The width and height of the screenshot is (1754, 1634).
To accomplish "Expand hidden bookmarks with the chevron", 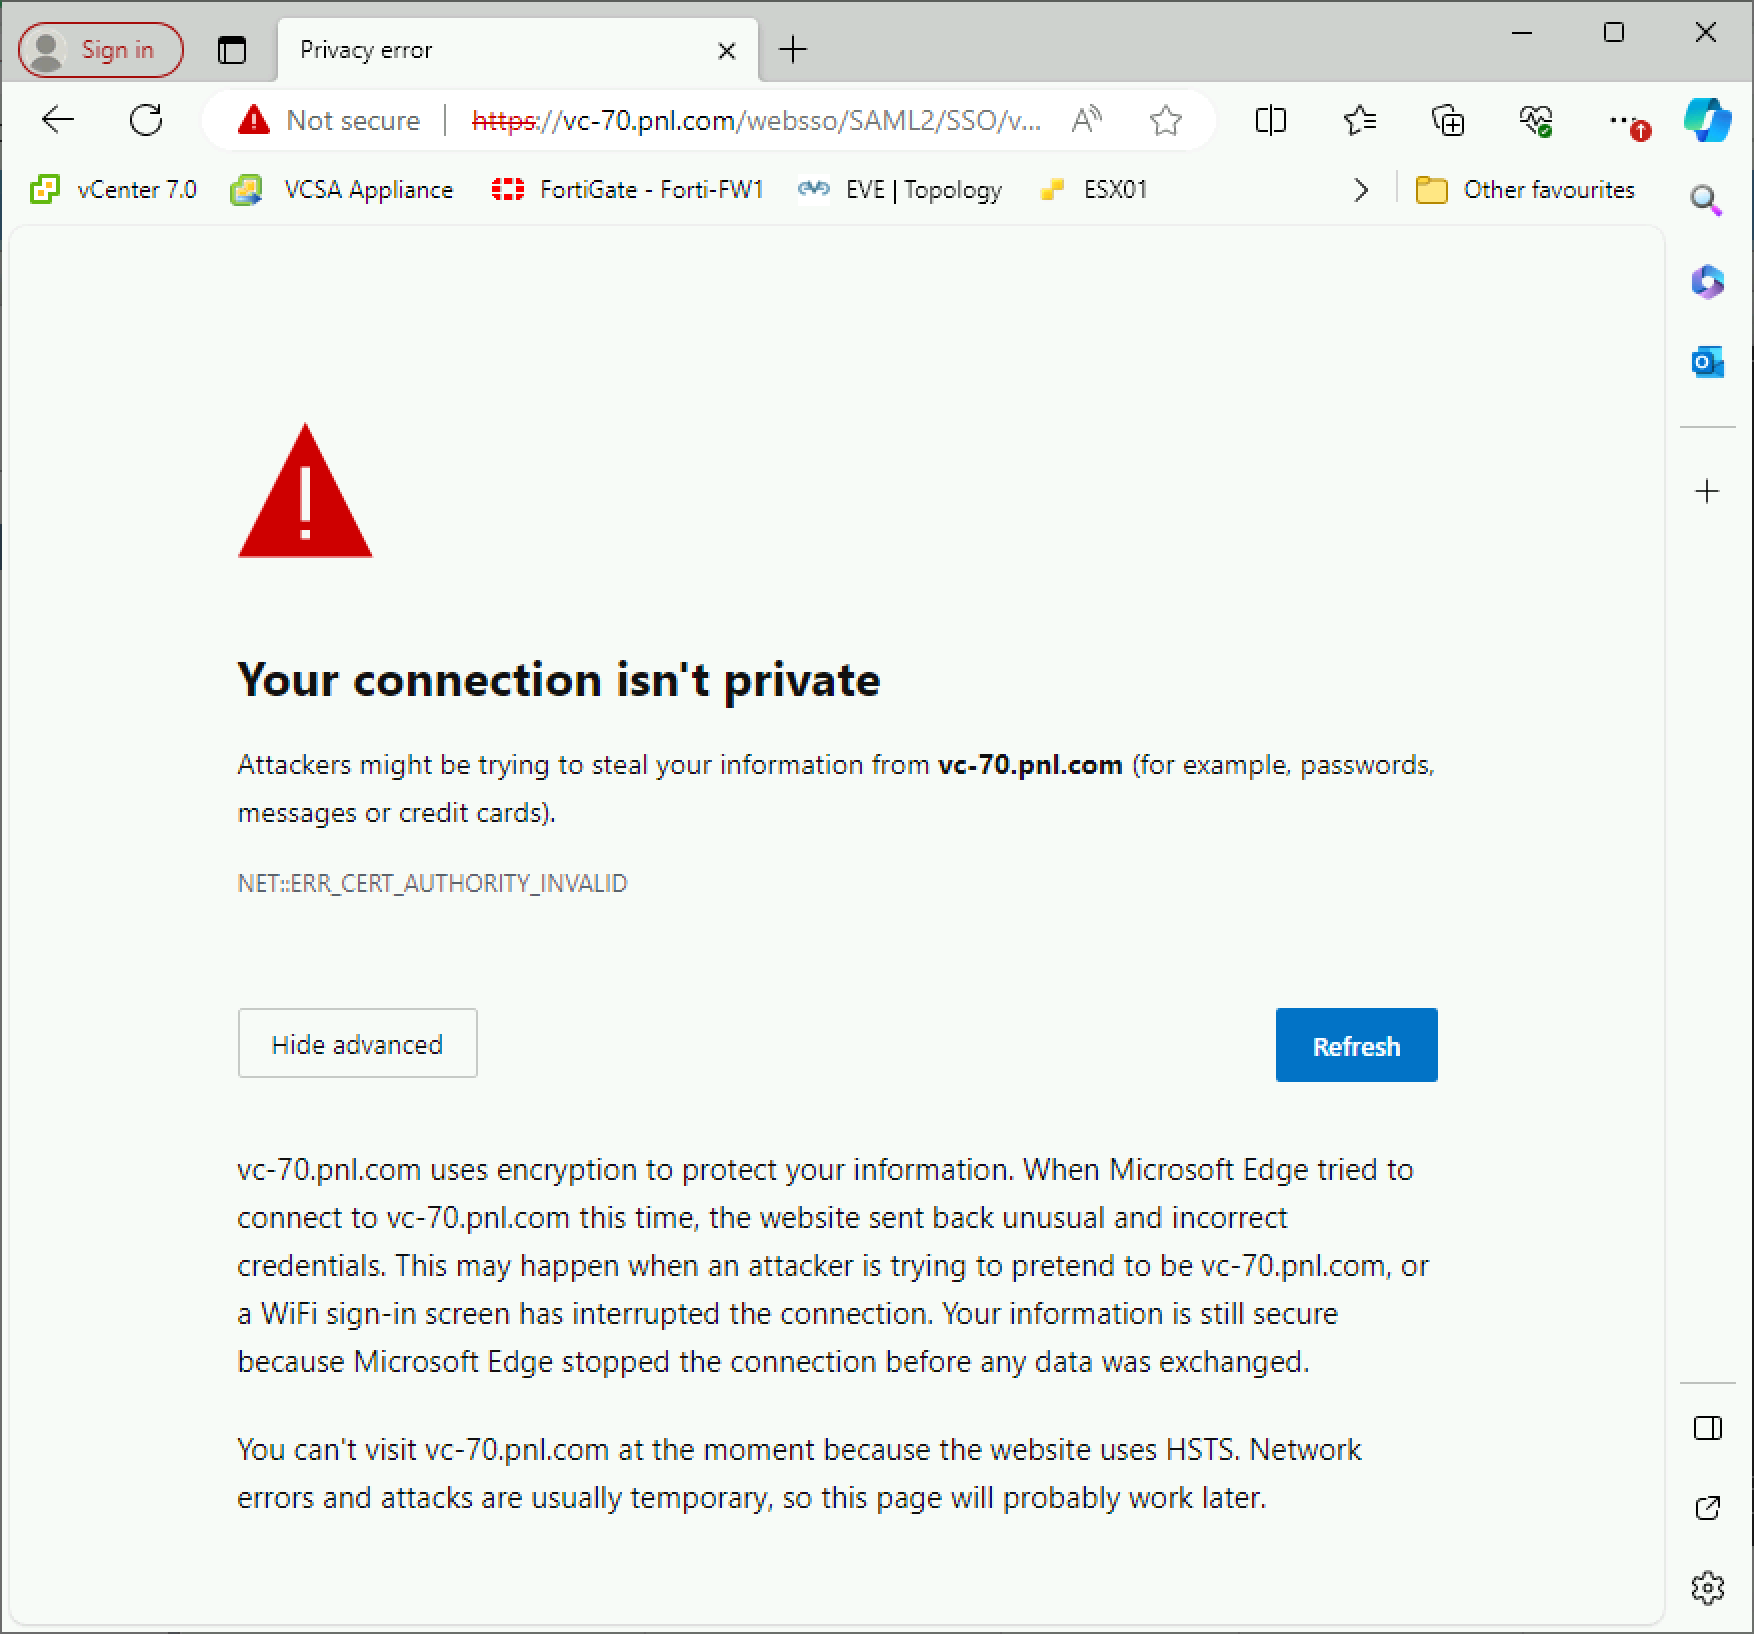I will pyautogui.click(x=1359, y=189).
